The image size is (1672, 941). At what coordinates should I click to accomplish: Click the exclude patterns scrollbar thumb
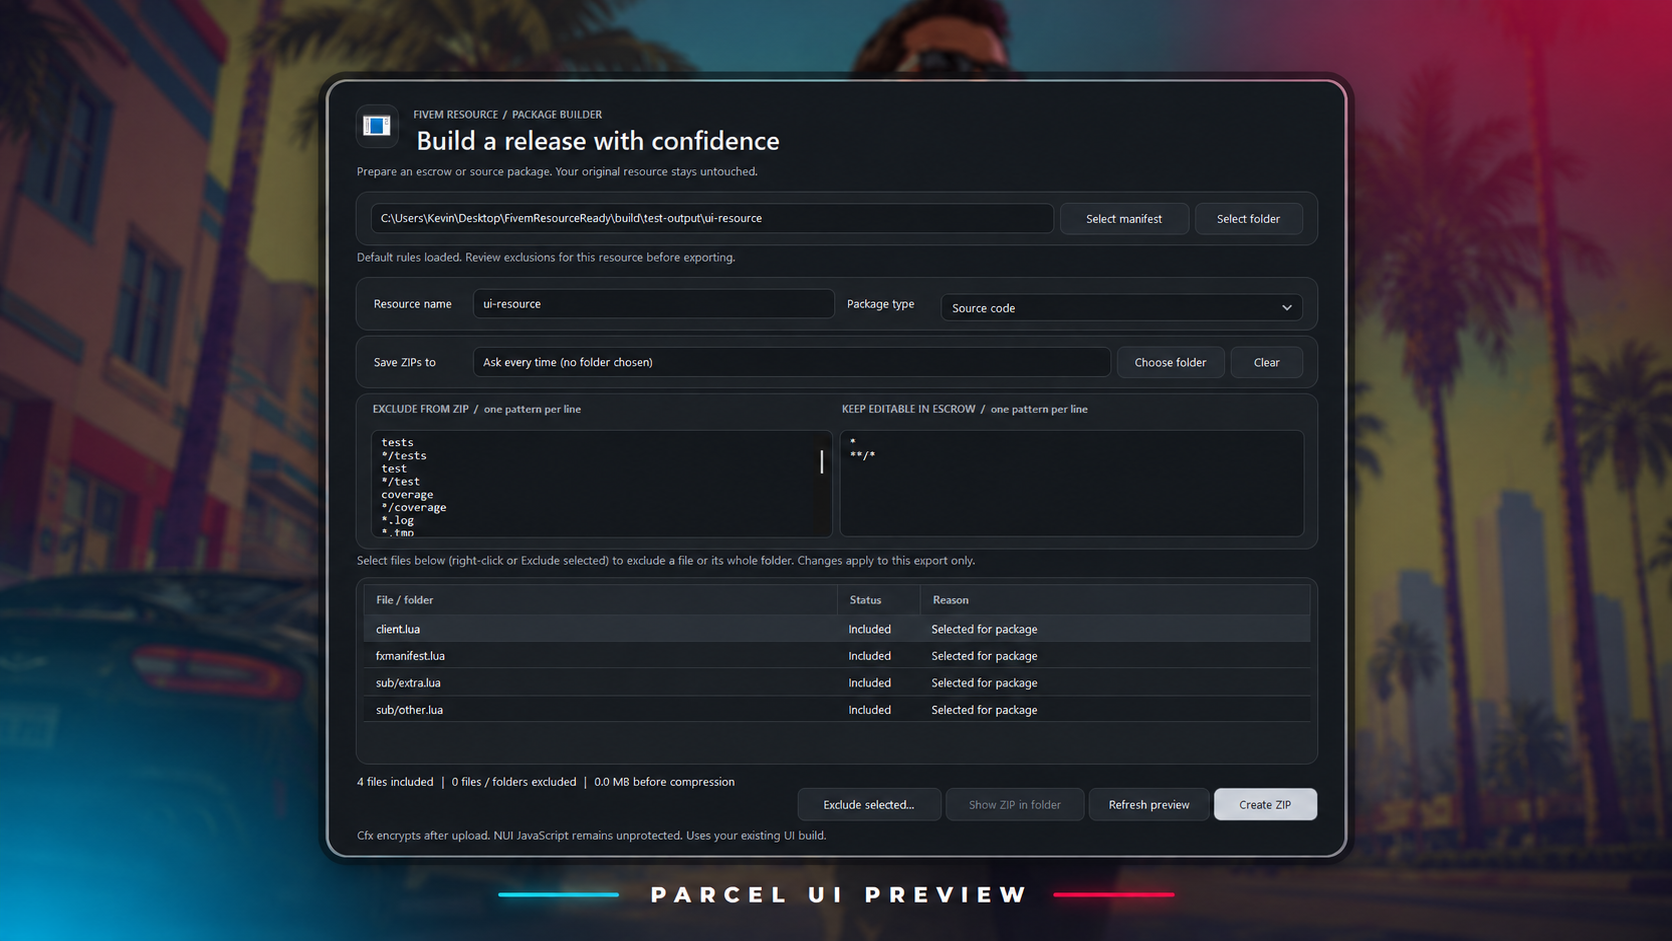pyautogui.click(x=822, y=461)
